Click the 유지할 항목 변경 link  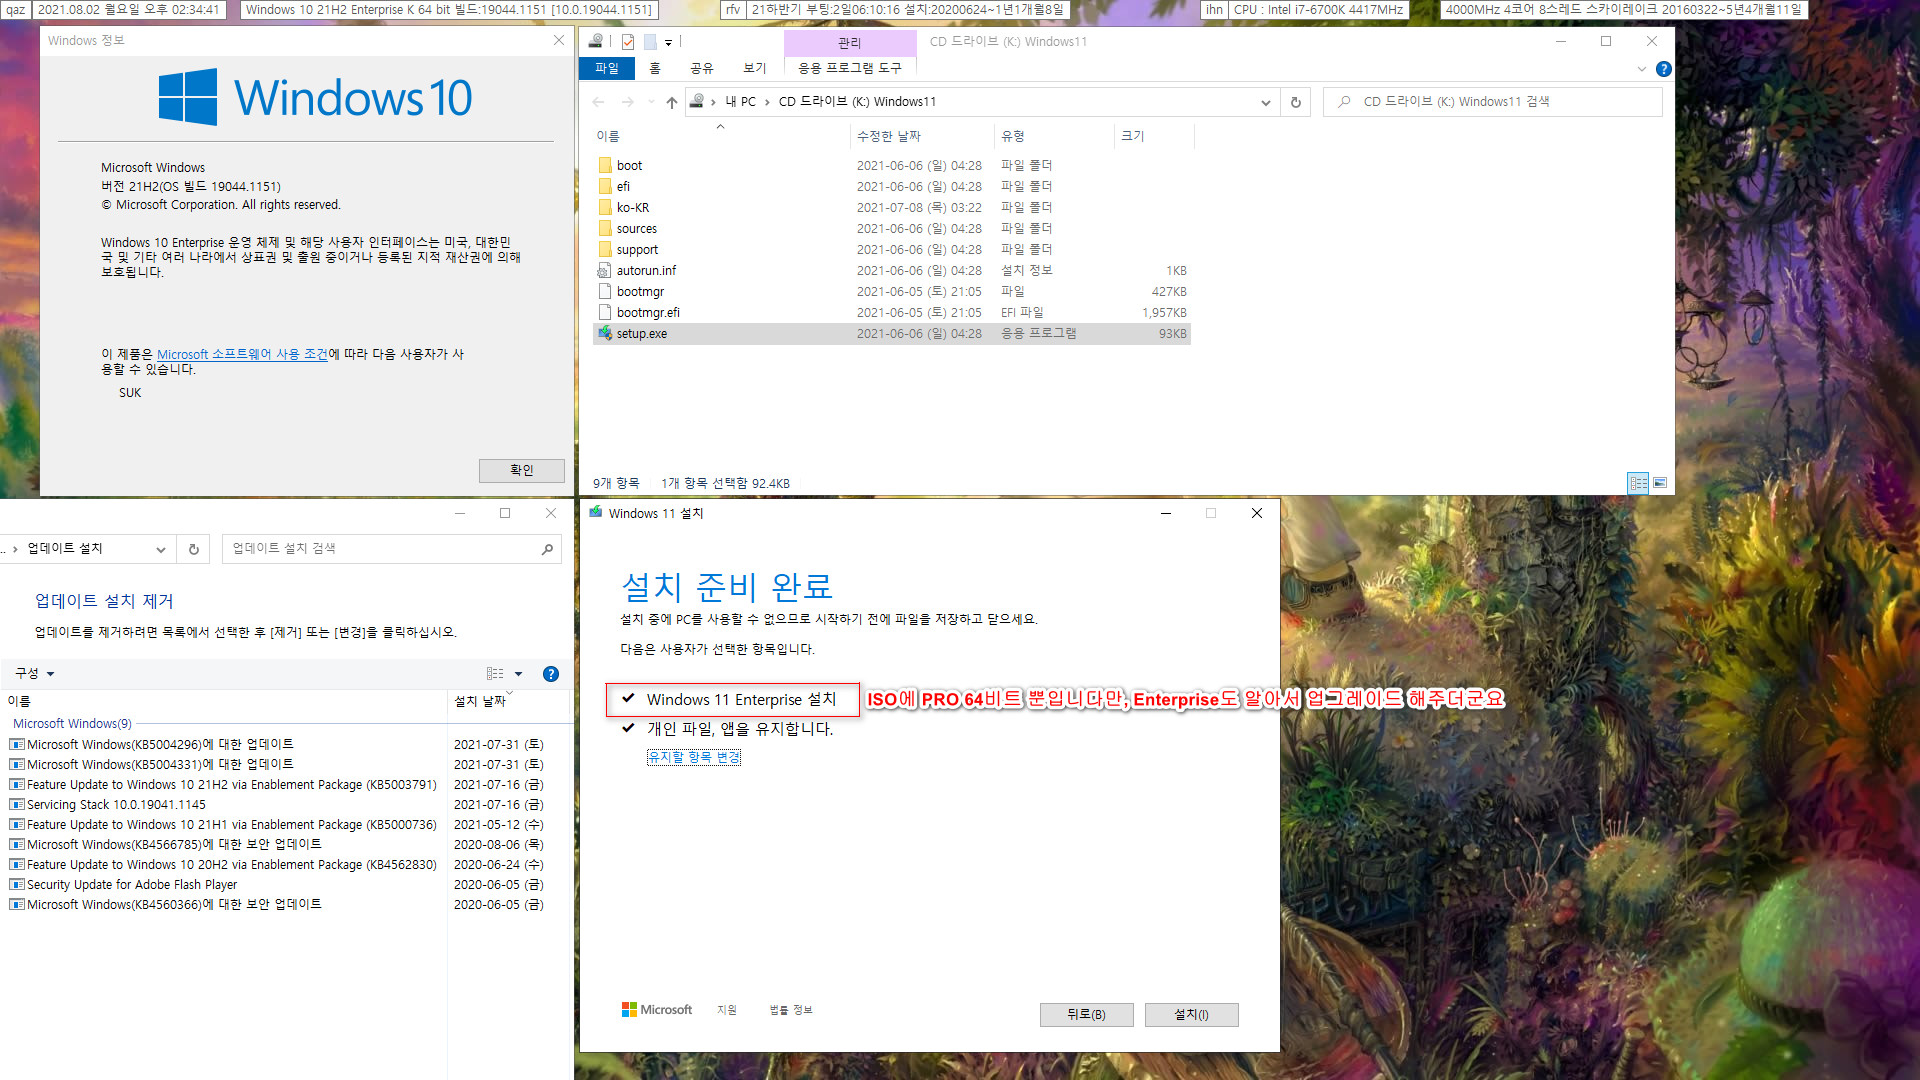click(694, 757)
